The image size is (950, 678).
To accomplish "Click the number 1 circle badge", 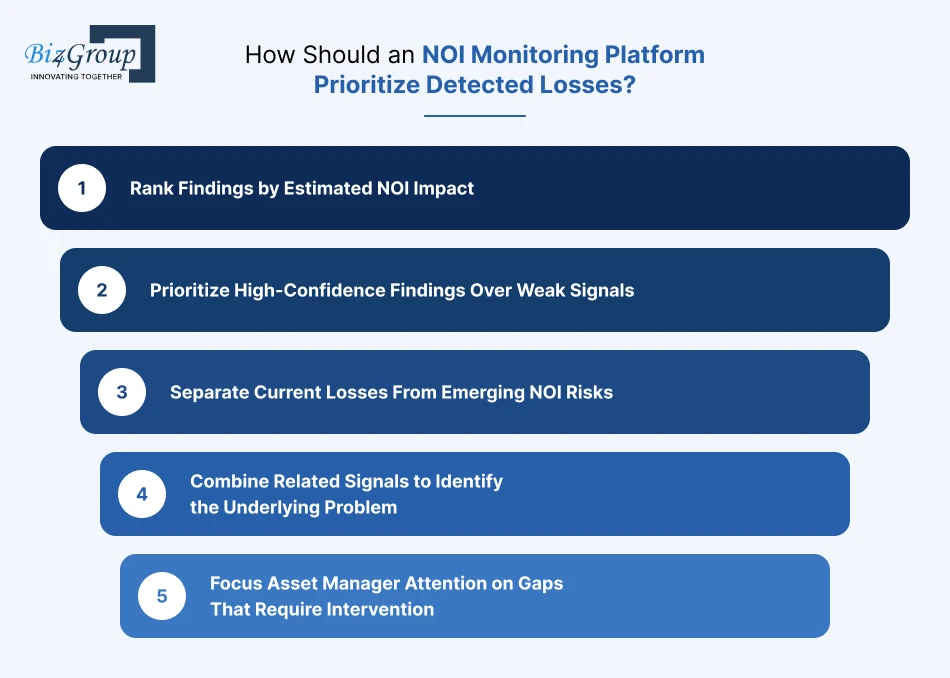I will click(82, 188).
